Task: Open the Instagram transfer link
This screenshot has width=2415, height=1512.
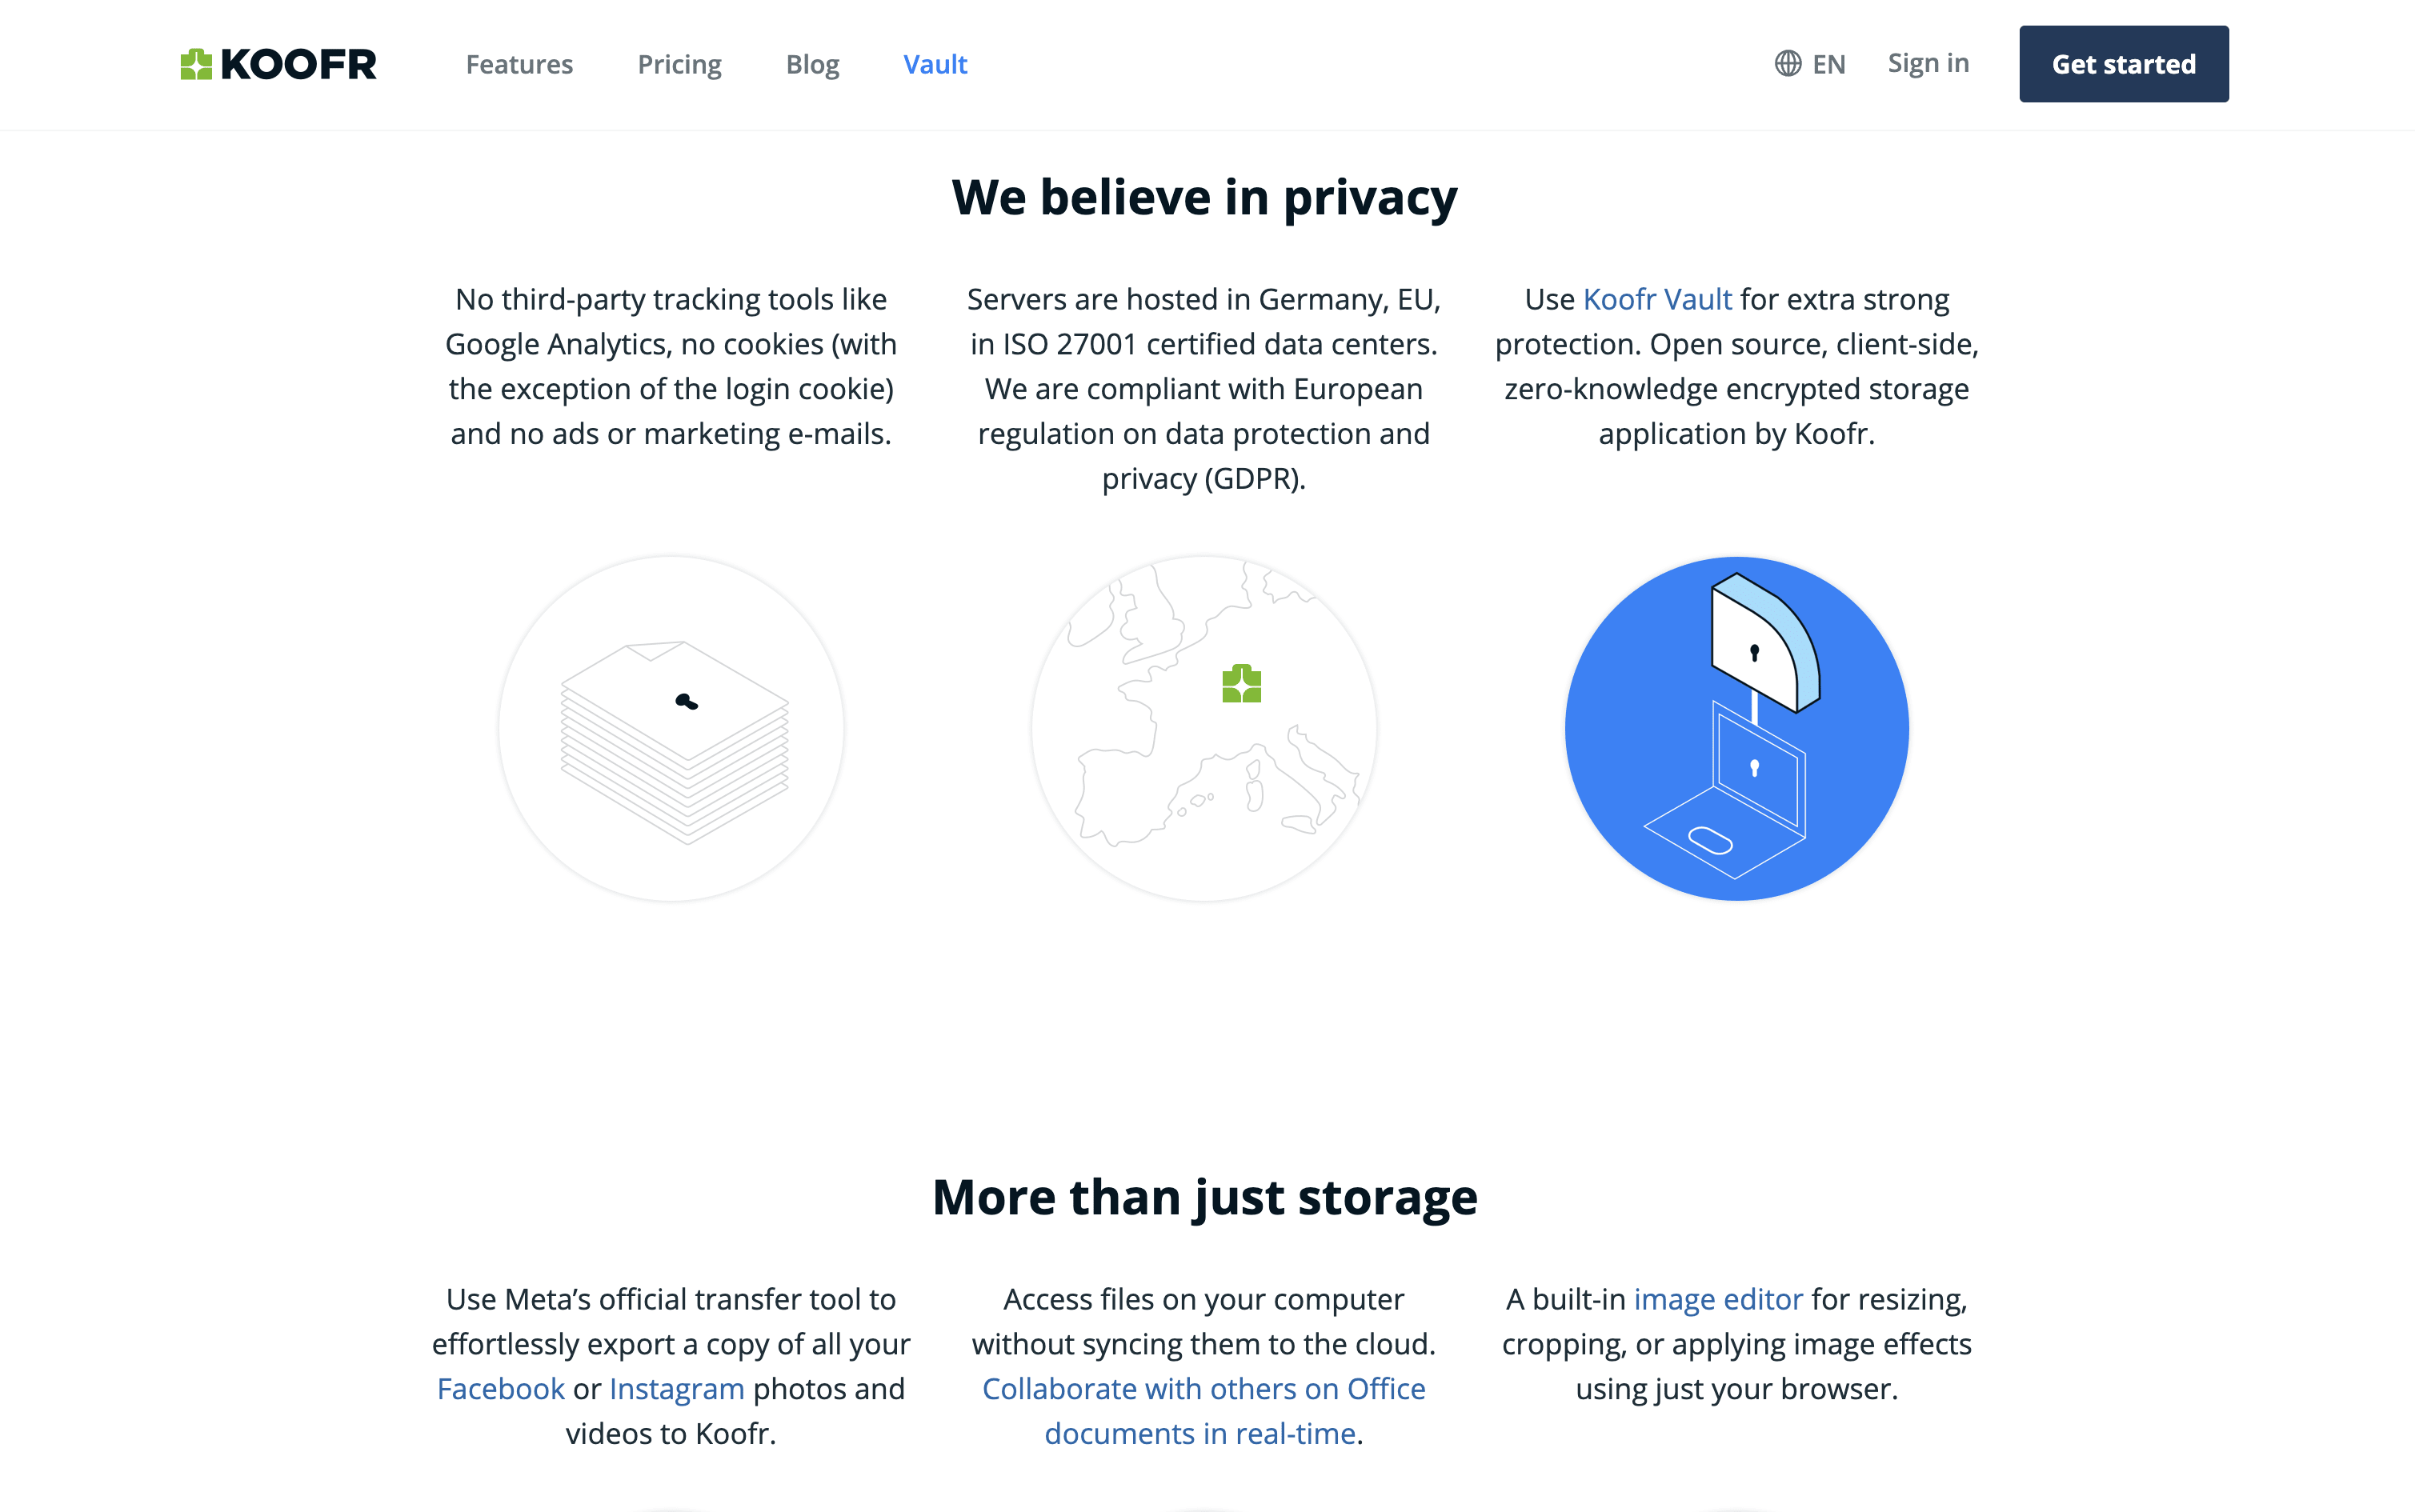Action: pos(677,1388)
